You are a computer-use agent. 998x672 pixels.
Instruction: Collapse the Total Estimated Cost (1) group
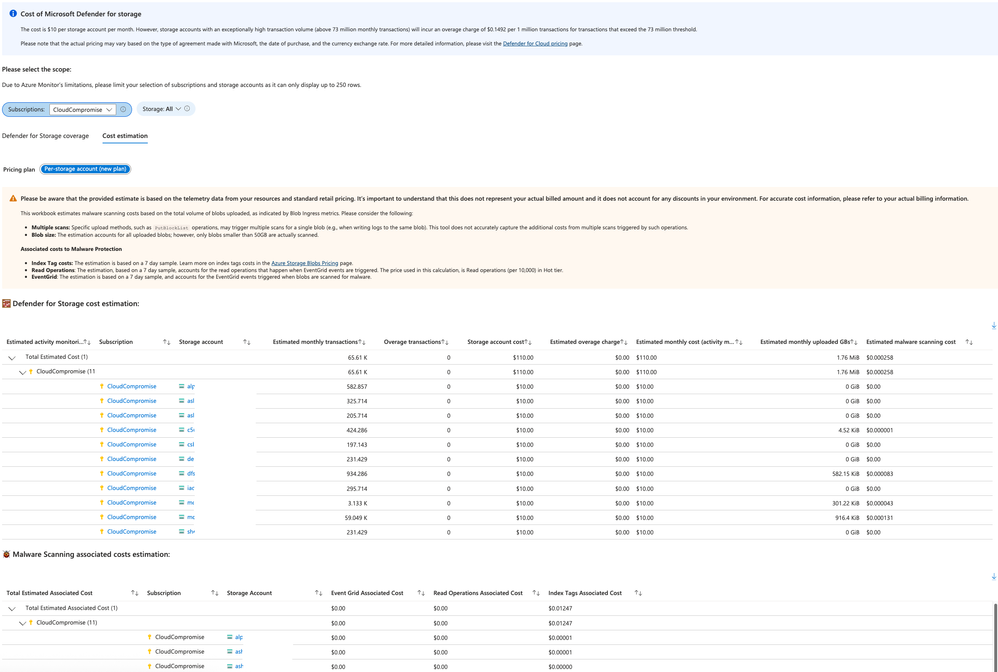pos(11,358)
